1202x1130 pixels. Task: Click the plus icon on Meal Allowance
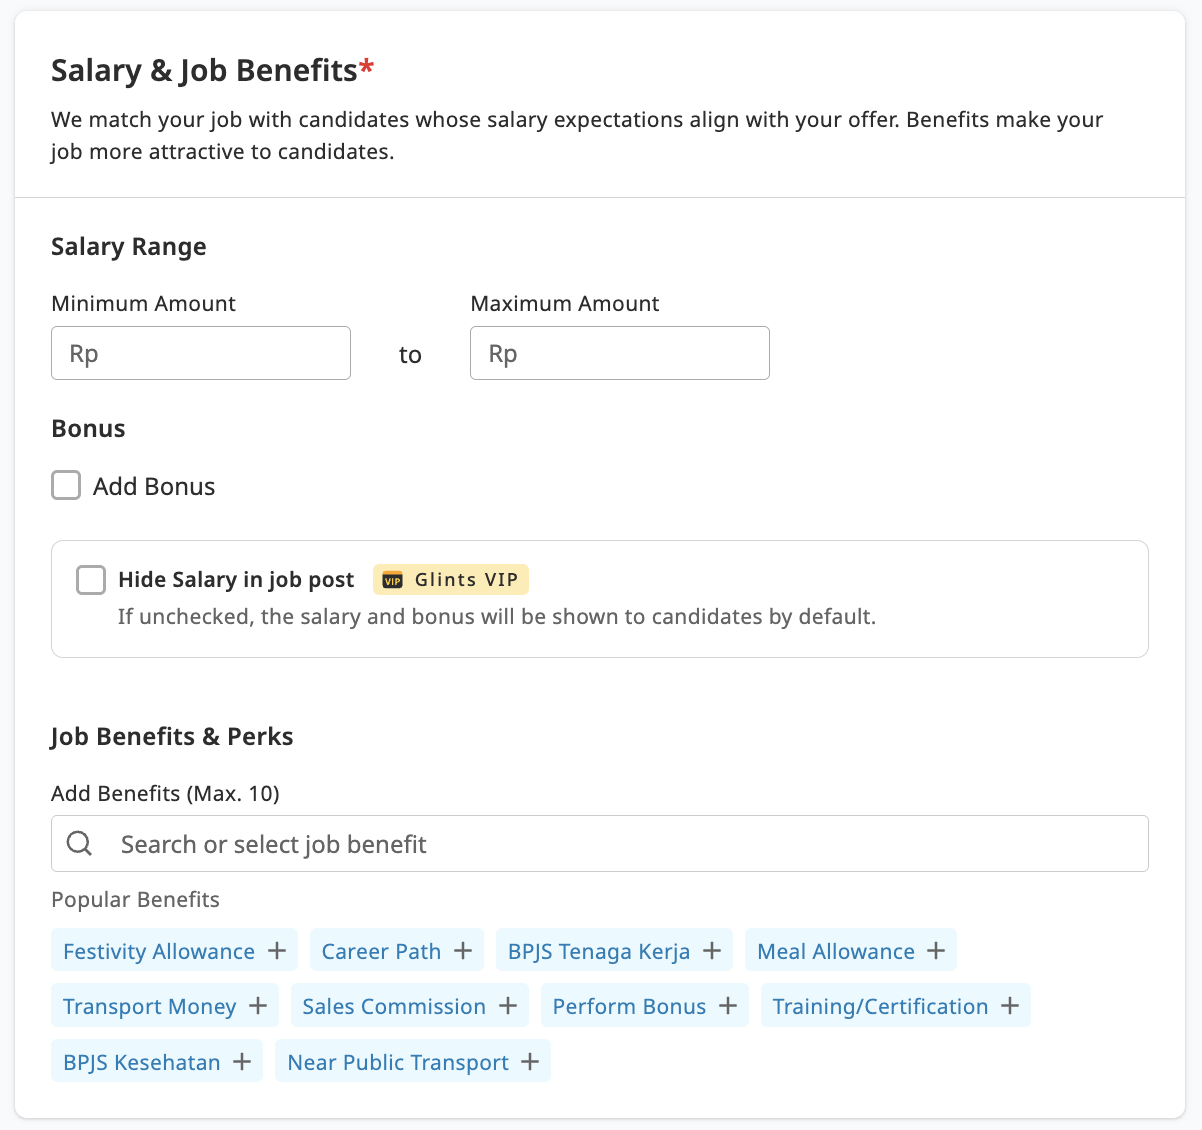934,950
